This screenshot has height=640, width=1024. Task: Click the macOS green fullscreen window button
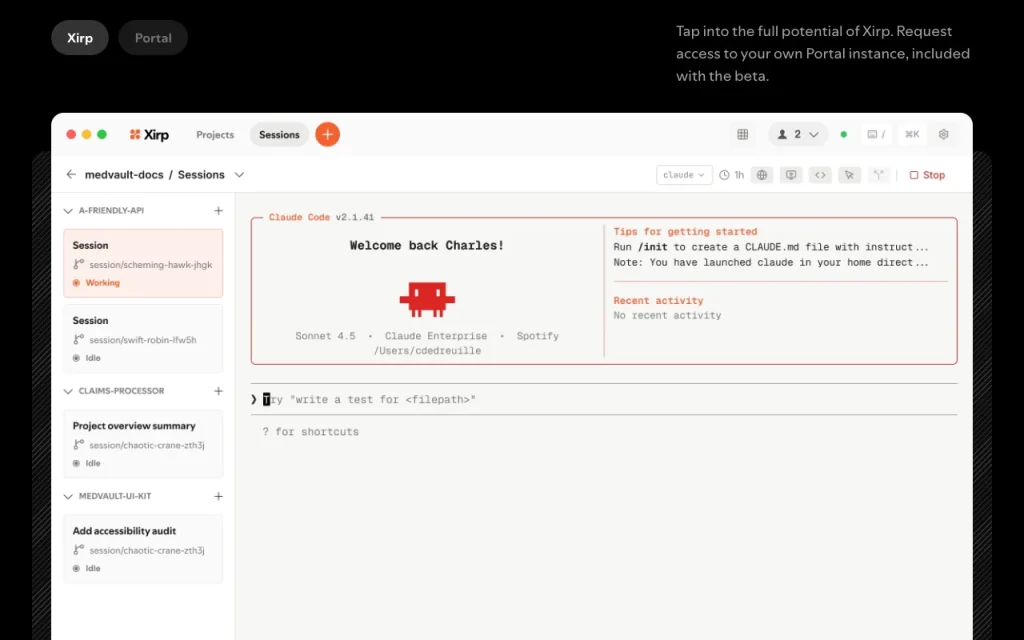click(102, 135)
